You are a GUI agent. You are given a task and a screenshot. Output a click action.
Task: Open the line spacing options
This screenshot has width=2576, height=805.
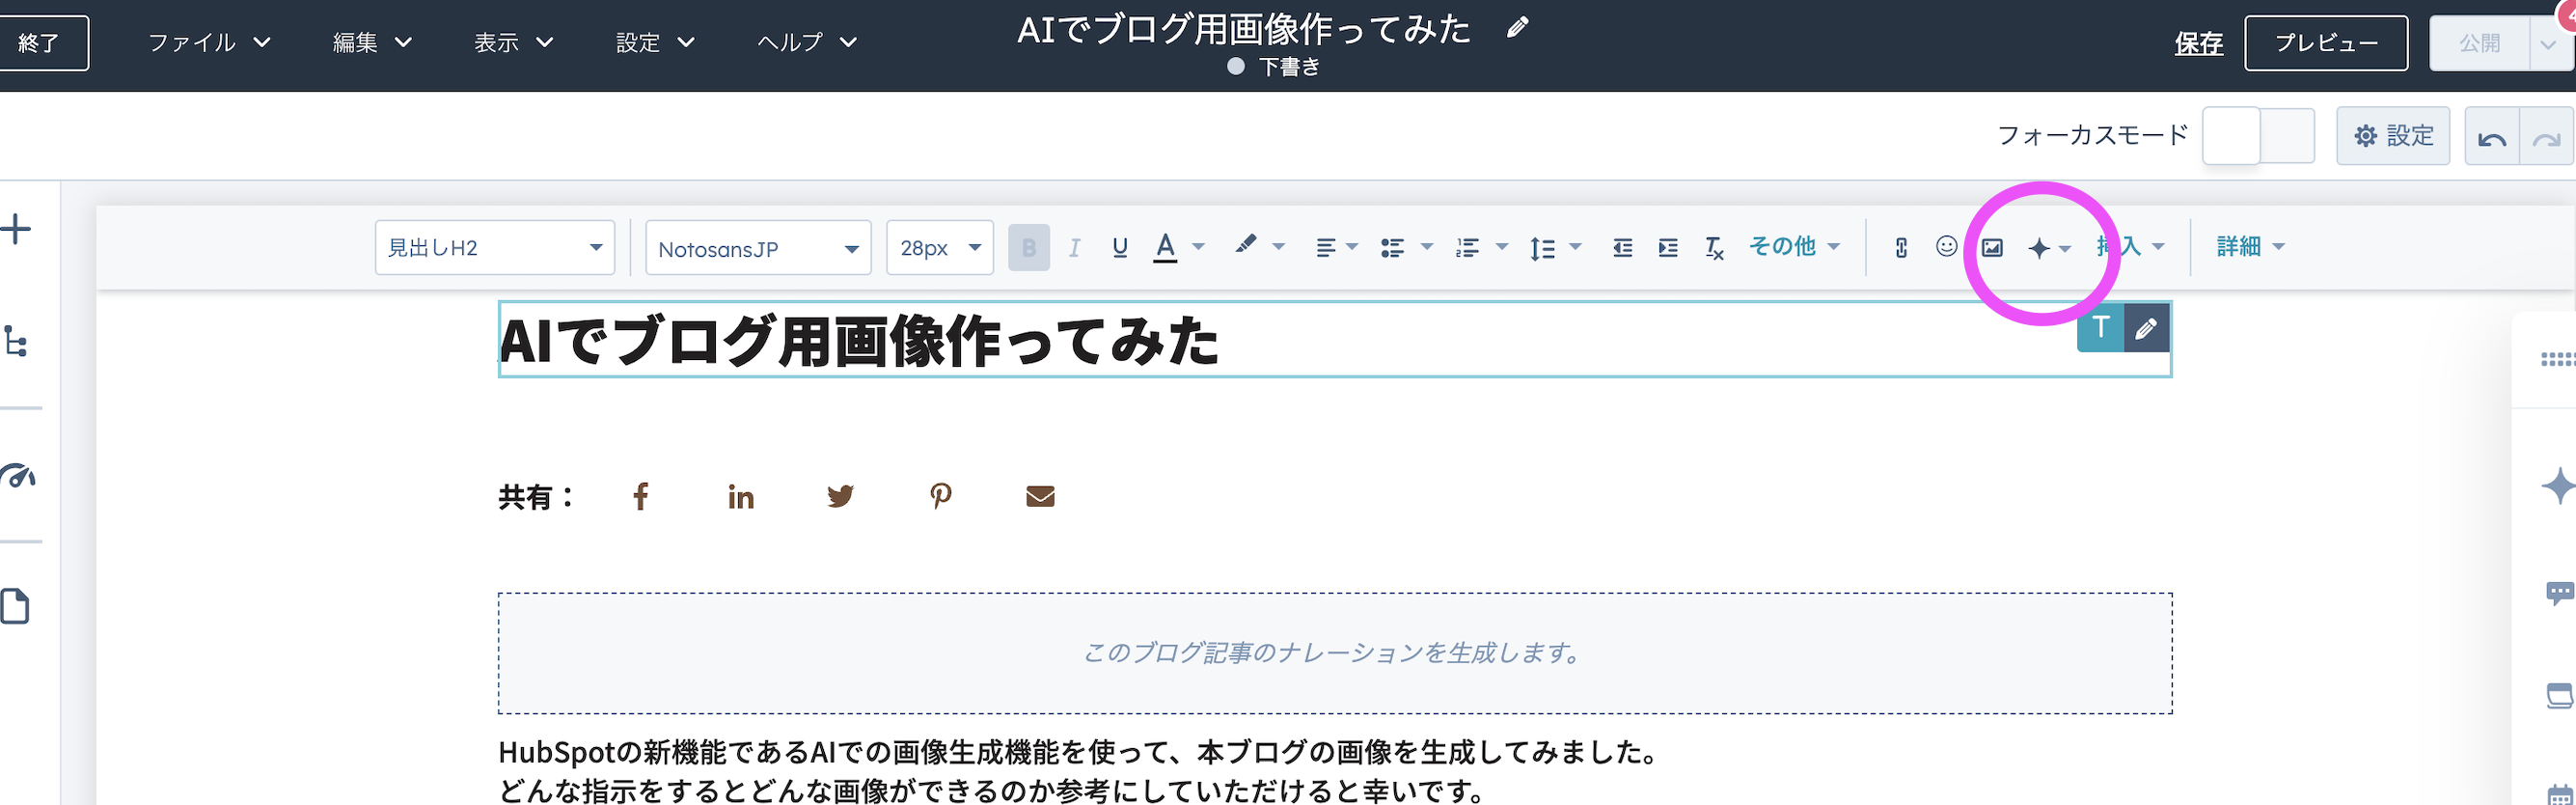pos(1555,247)
